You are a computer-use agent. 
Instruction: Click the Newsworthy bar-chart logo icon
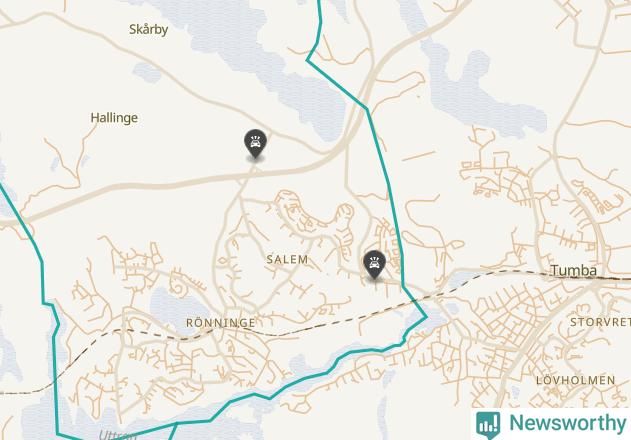pyautogui.click(x=488, y=424)
